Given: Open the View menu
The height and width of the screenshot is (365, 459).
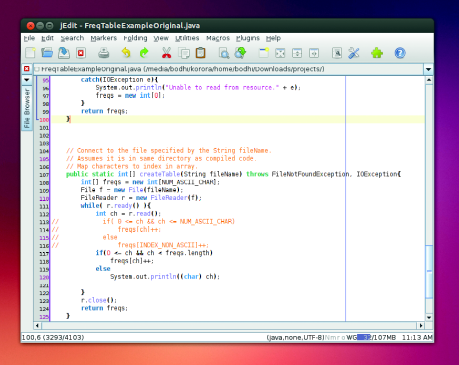Looking at the screenshot, I should point(161,38).
